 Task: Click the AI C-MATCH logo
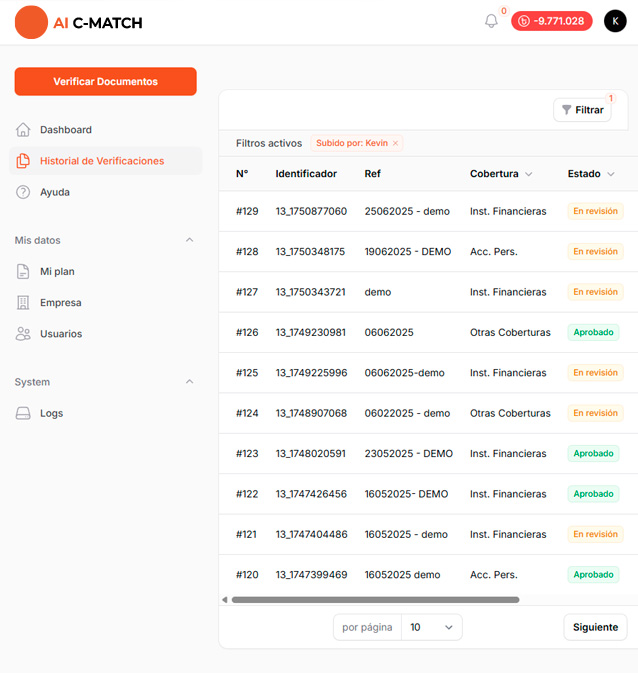pyautogui.click(x=79, y=22)
